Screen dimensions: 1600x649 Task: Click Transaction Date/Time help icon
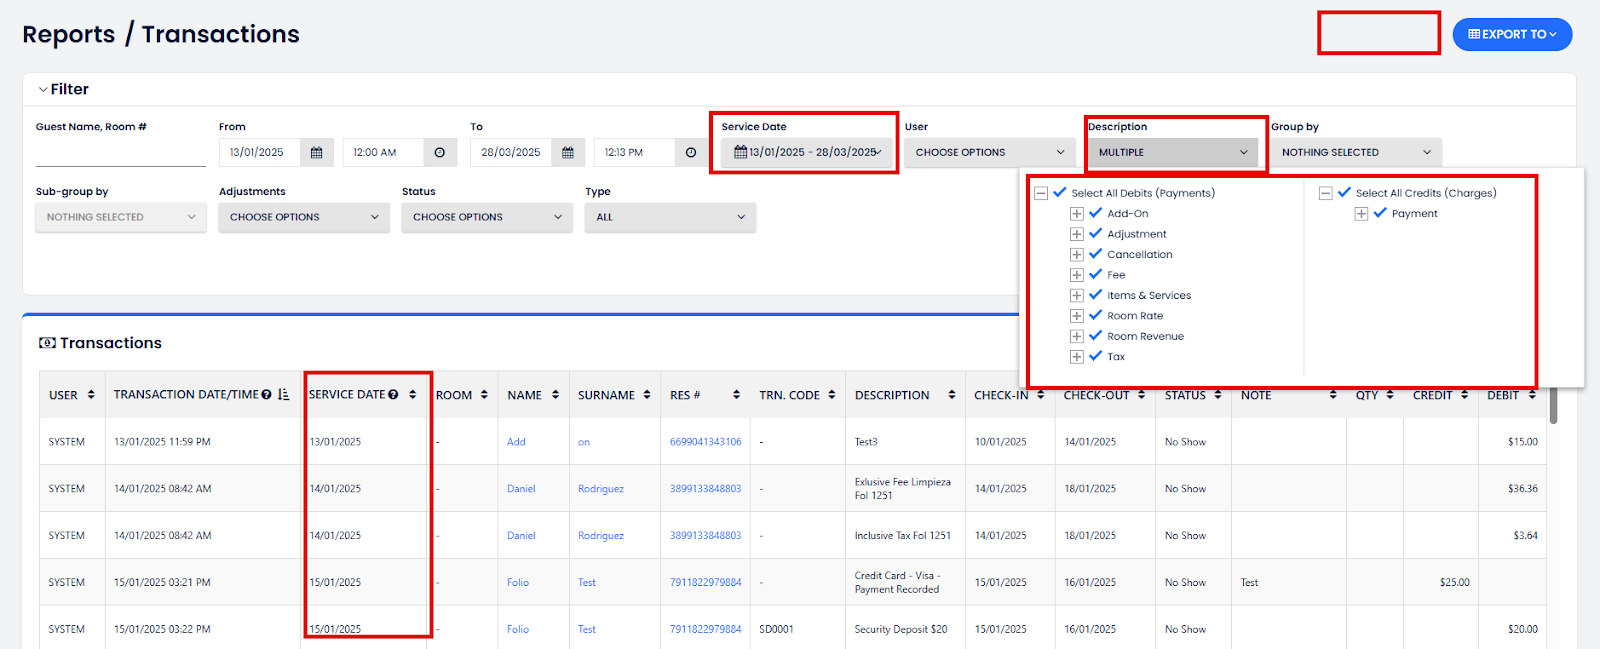(x=267, y=395)
